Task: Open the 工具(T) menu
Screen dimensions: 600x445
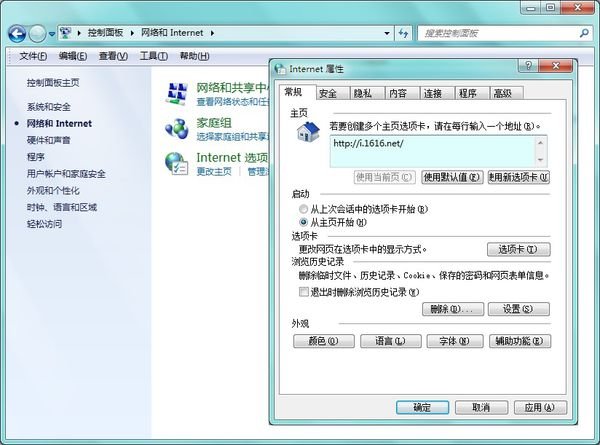Action: [153, 56]
